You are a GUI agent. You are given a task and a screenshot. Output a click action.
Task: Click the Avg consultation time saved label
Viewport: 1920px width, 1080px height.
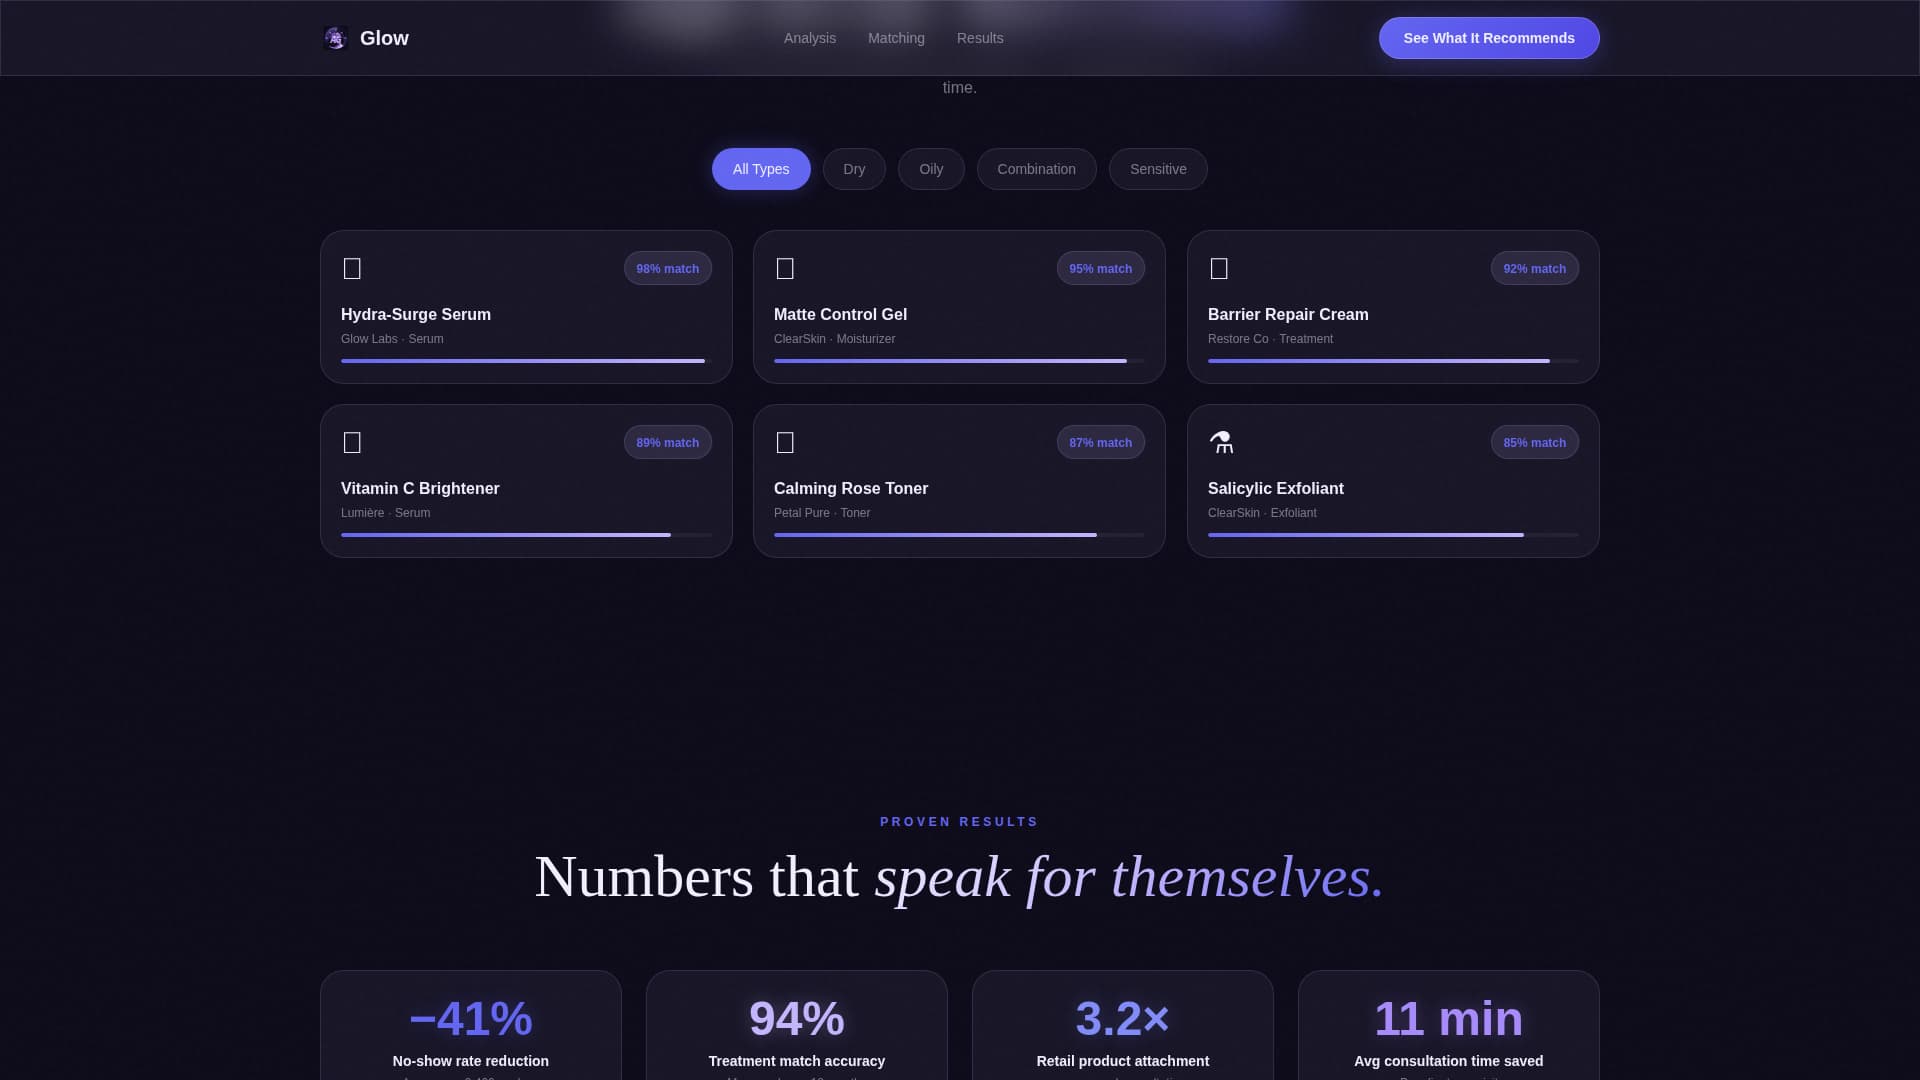pos(1449,1061)
